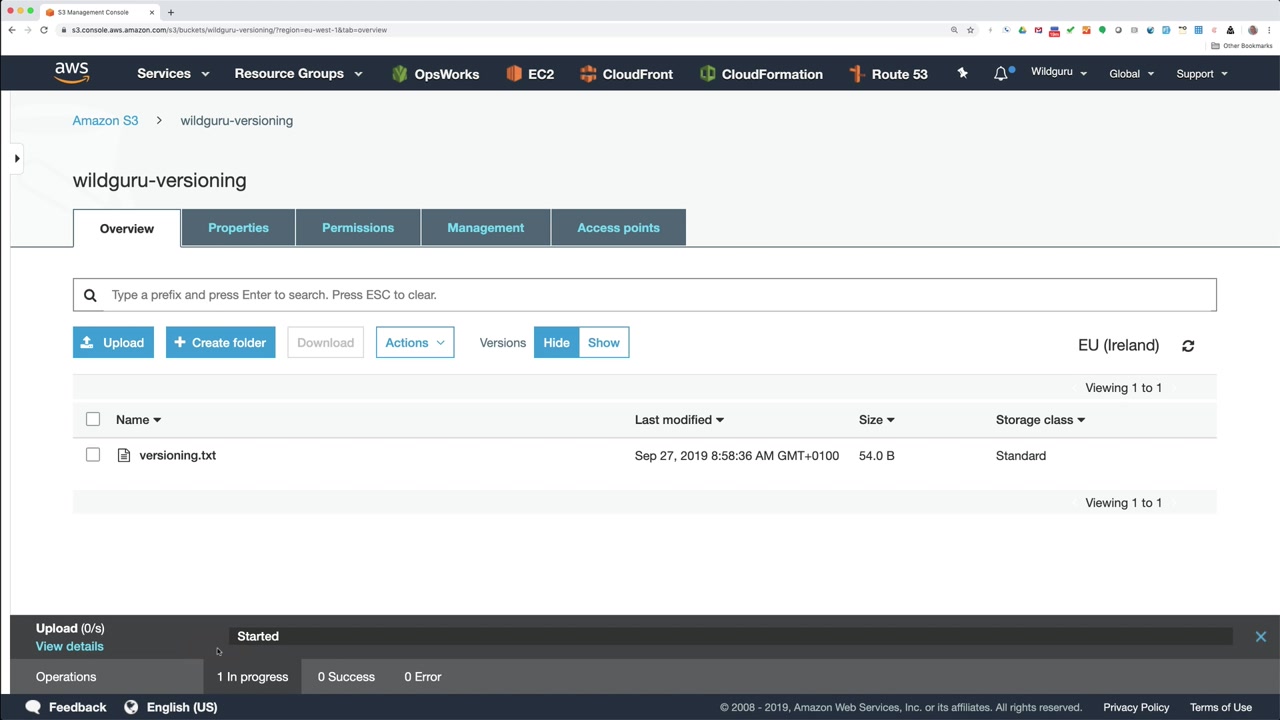Show the 0 Error operations tab

[x=423, y=677]
